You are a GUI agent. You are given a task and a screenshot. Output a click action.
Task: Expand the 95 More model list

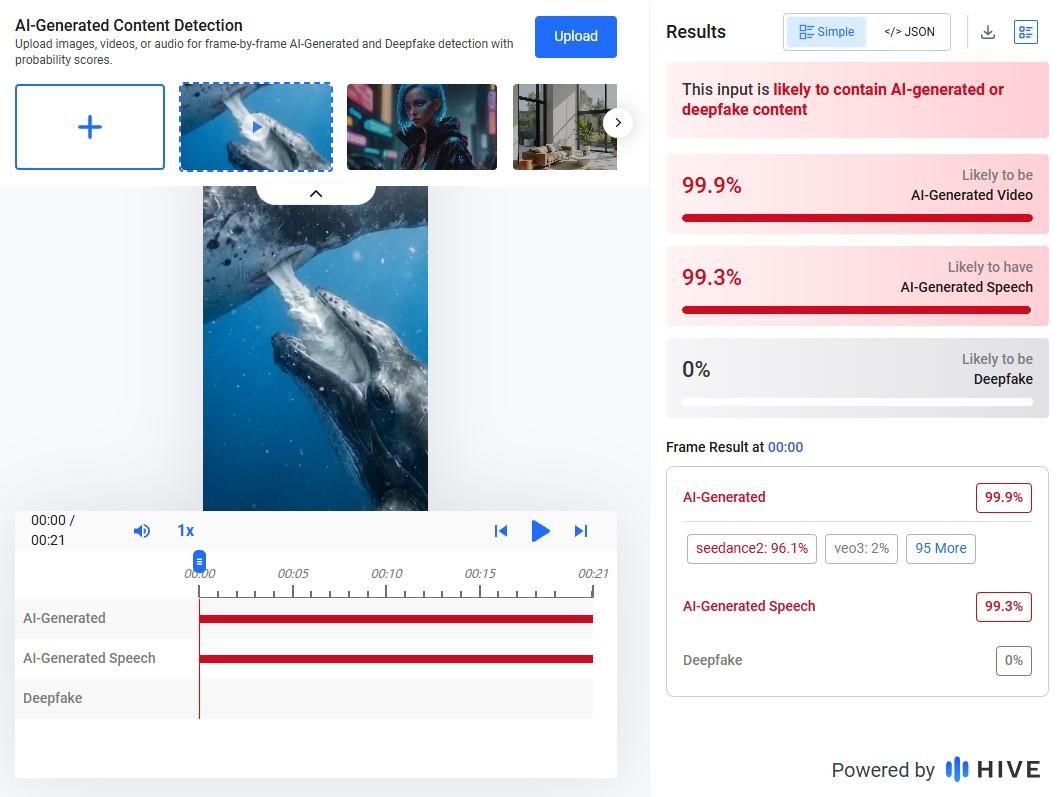pyautogui.click(x=940, y=548)
